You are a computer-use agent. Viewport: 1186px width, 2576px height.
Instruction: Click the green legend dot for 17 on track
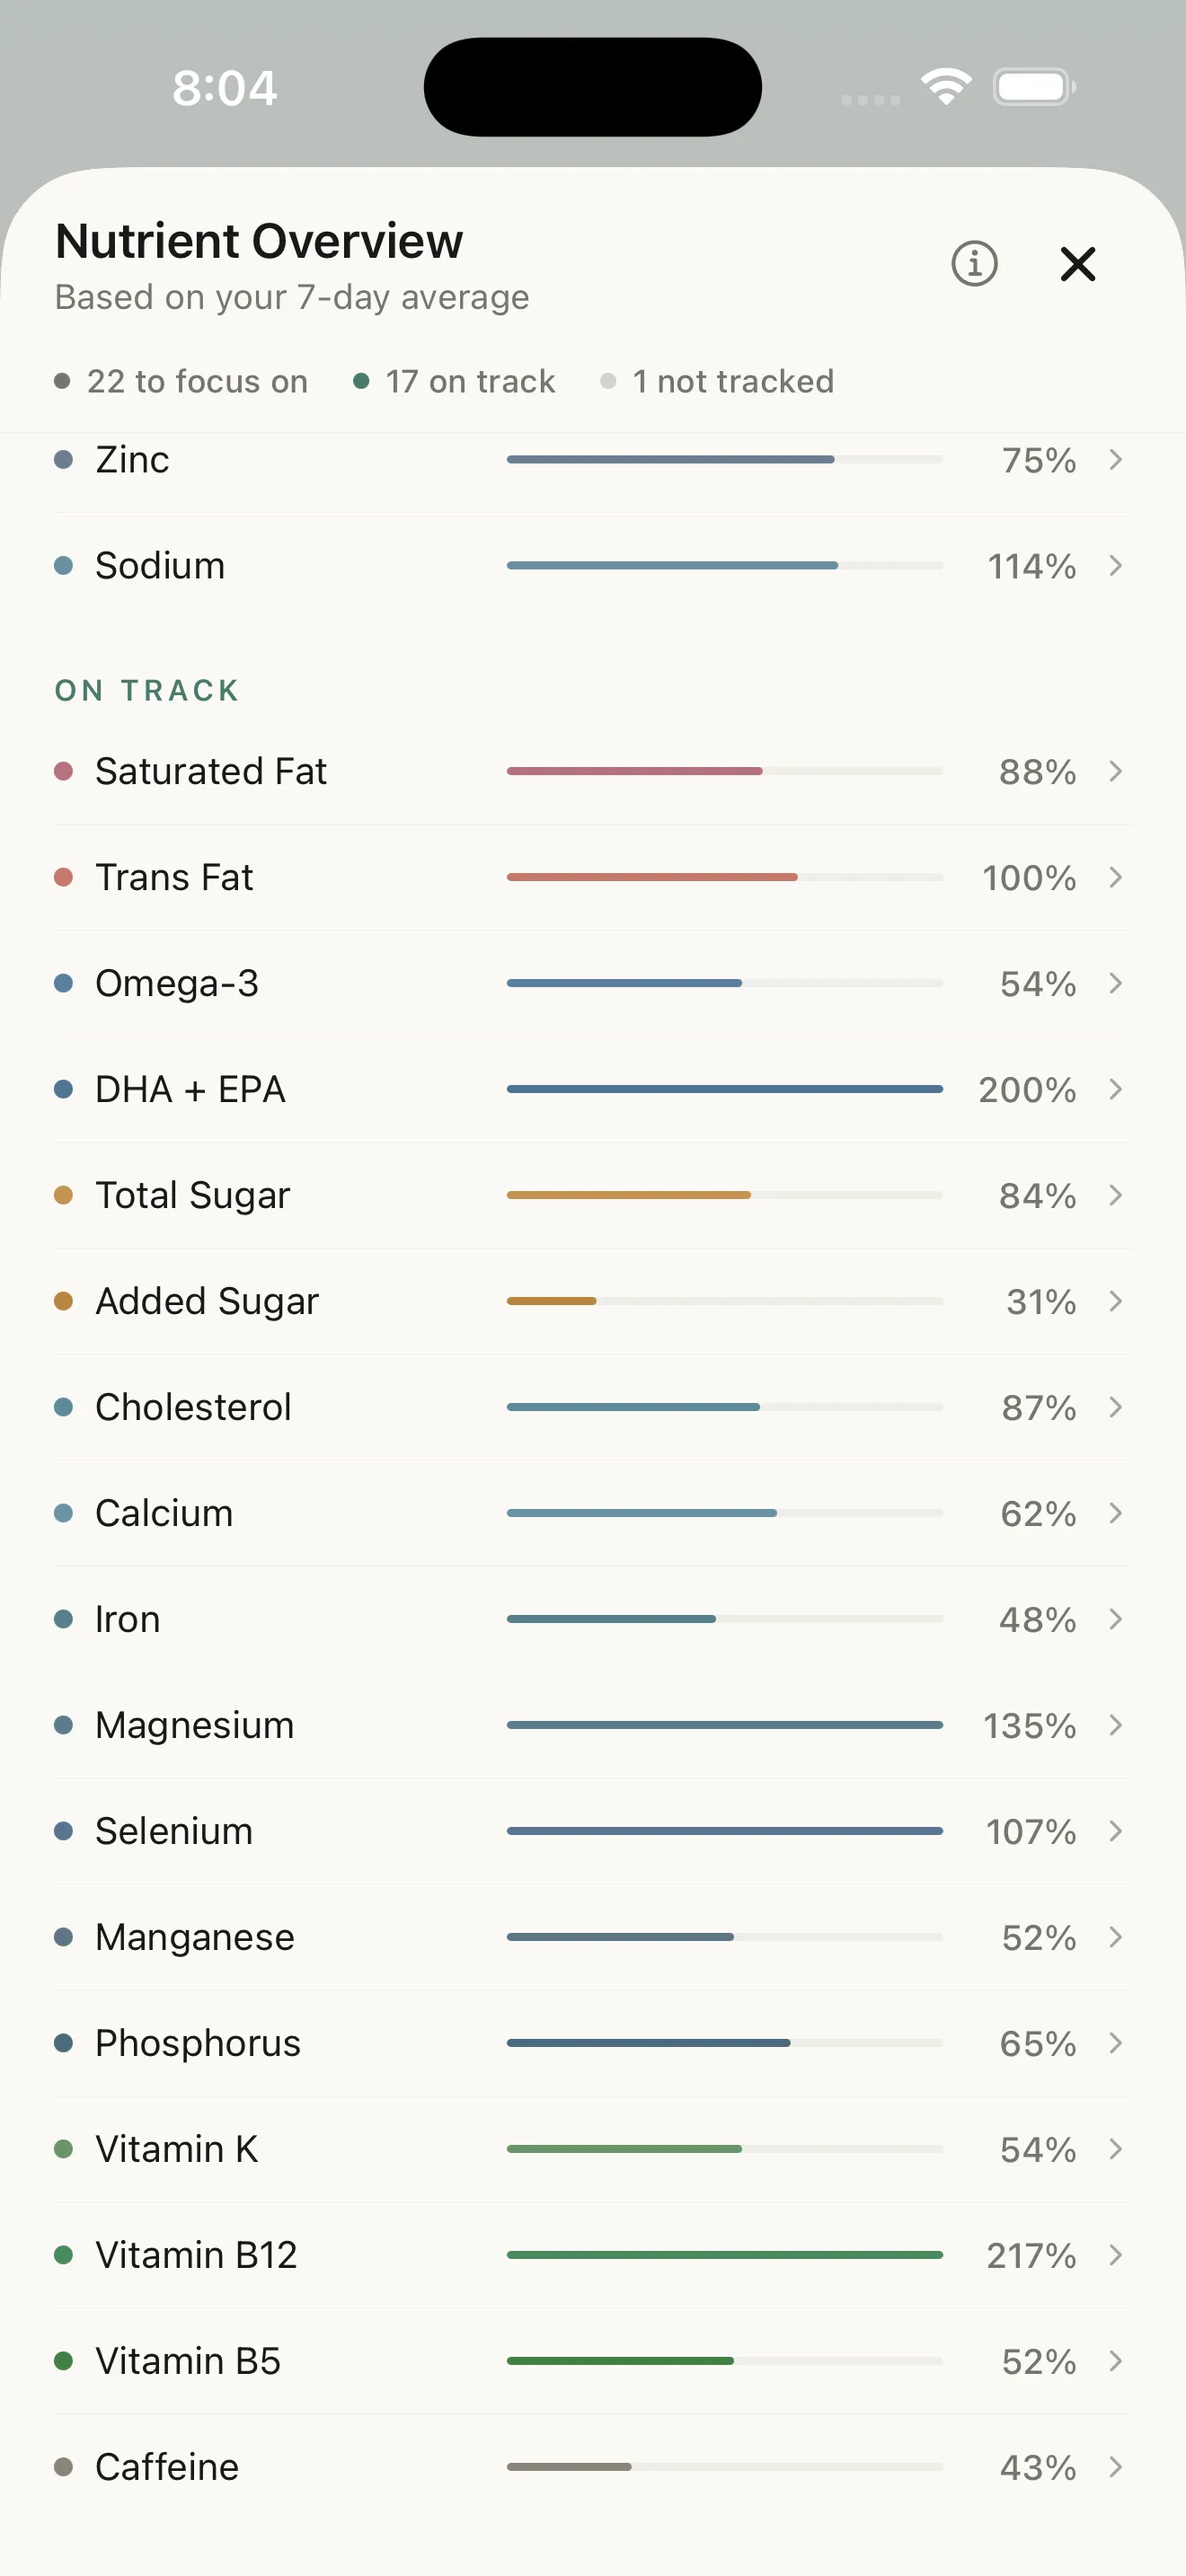[361, 381]
